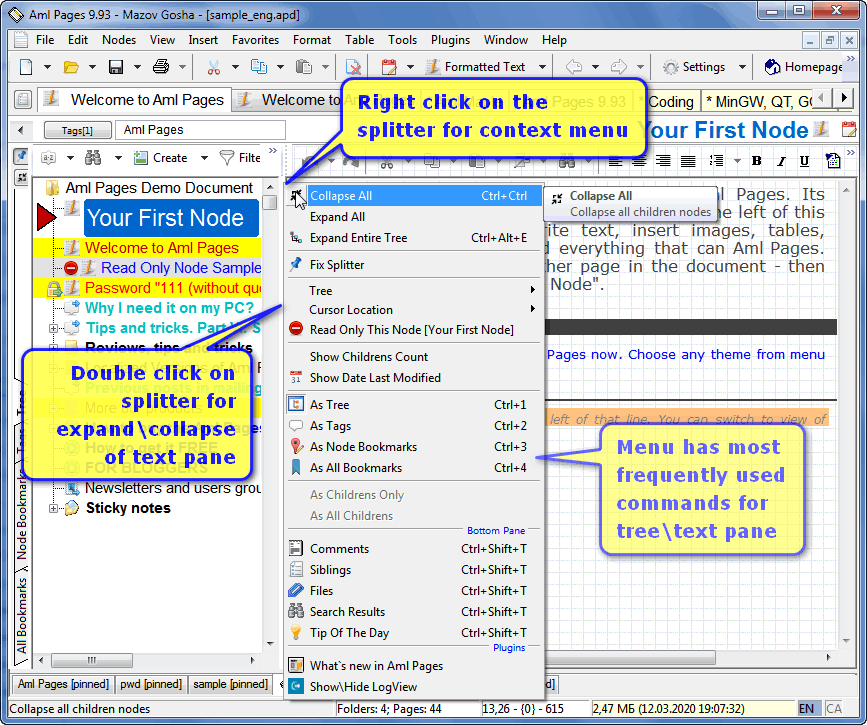Open the Cursor Location submenu
This screenshot has width=867, height=725.
pos(414,310)
